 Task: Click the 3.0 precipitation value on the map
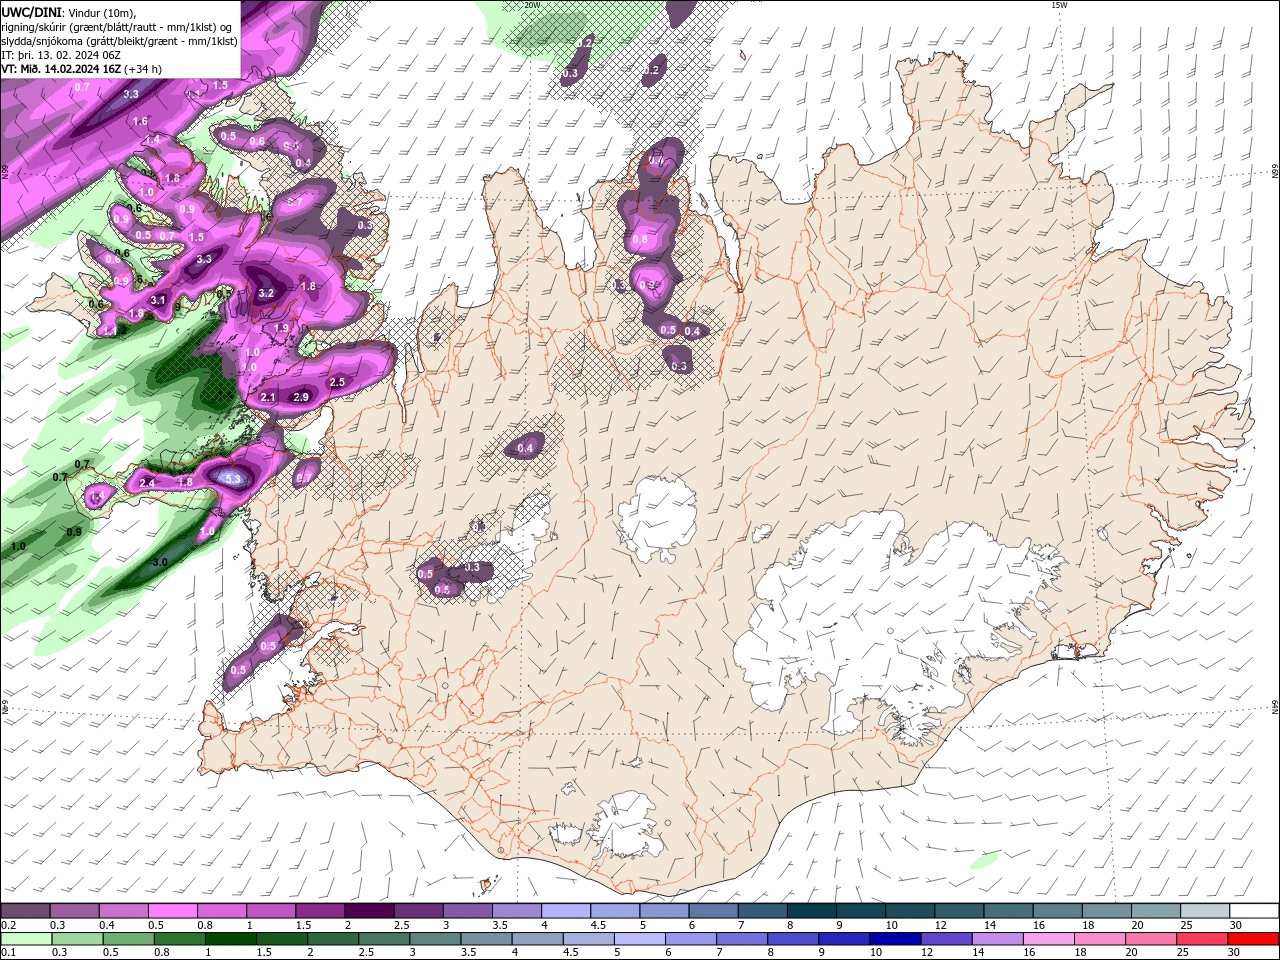[x=160, y=563]
